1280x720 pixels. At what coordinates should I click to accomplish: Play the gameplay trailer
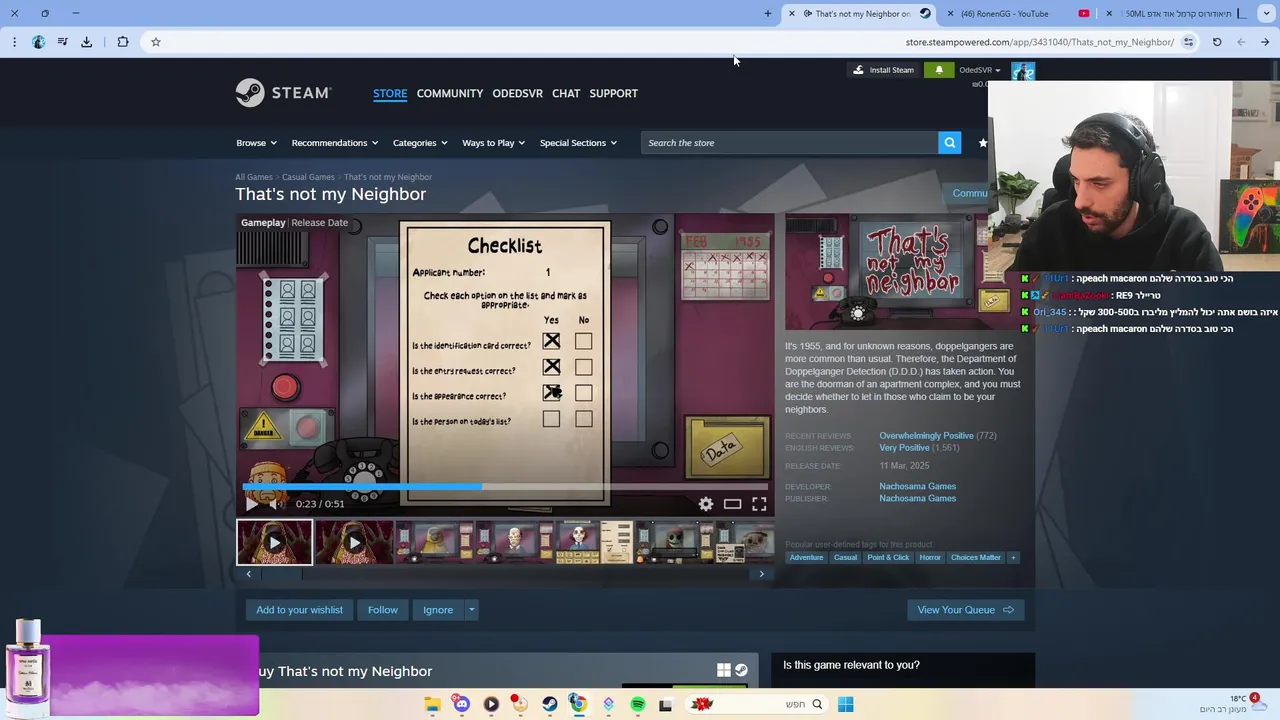point(251,504)
